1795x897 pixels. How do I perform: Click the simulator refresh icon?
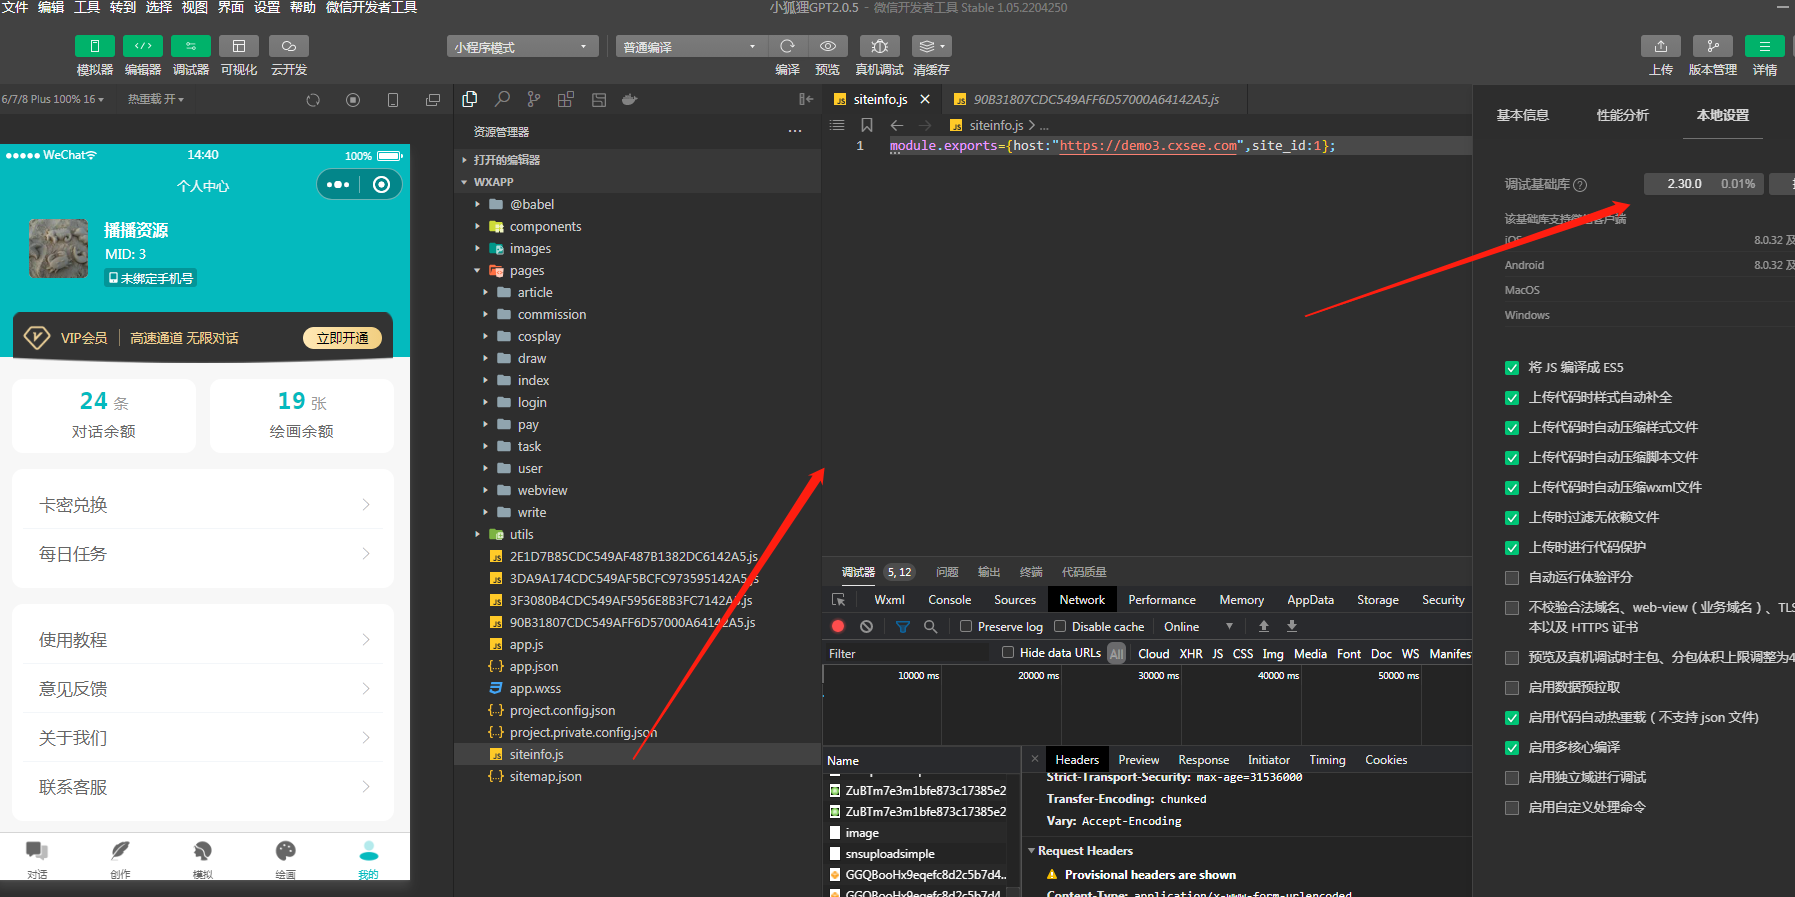(x=313, y=100)
